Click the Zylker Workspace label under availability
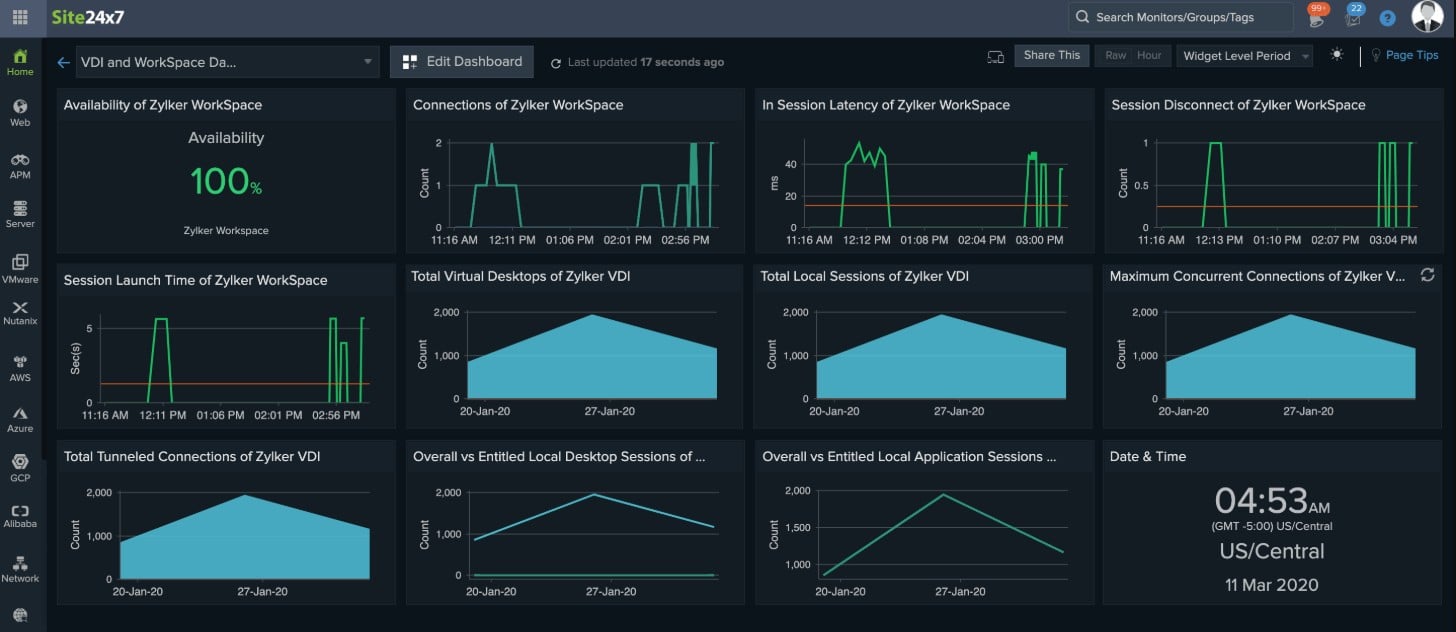Image resolution: width=1456 pixels, height=632 pixels. click(226, 231)
